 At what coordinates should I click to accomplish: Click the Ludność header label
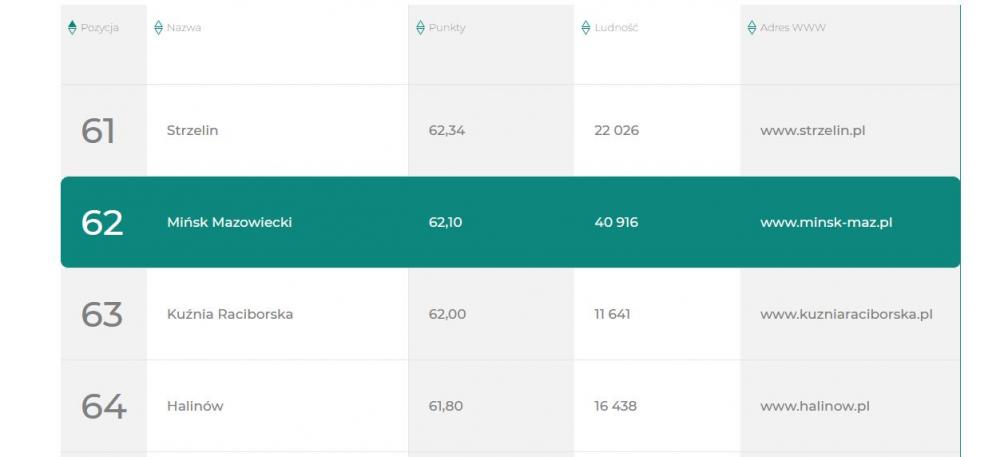coord(616,28)
